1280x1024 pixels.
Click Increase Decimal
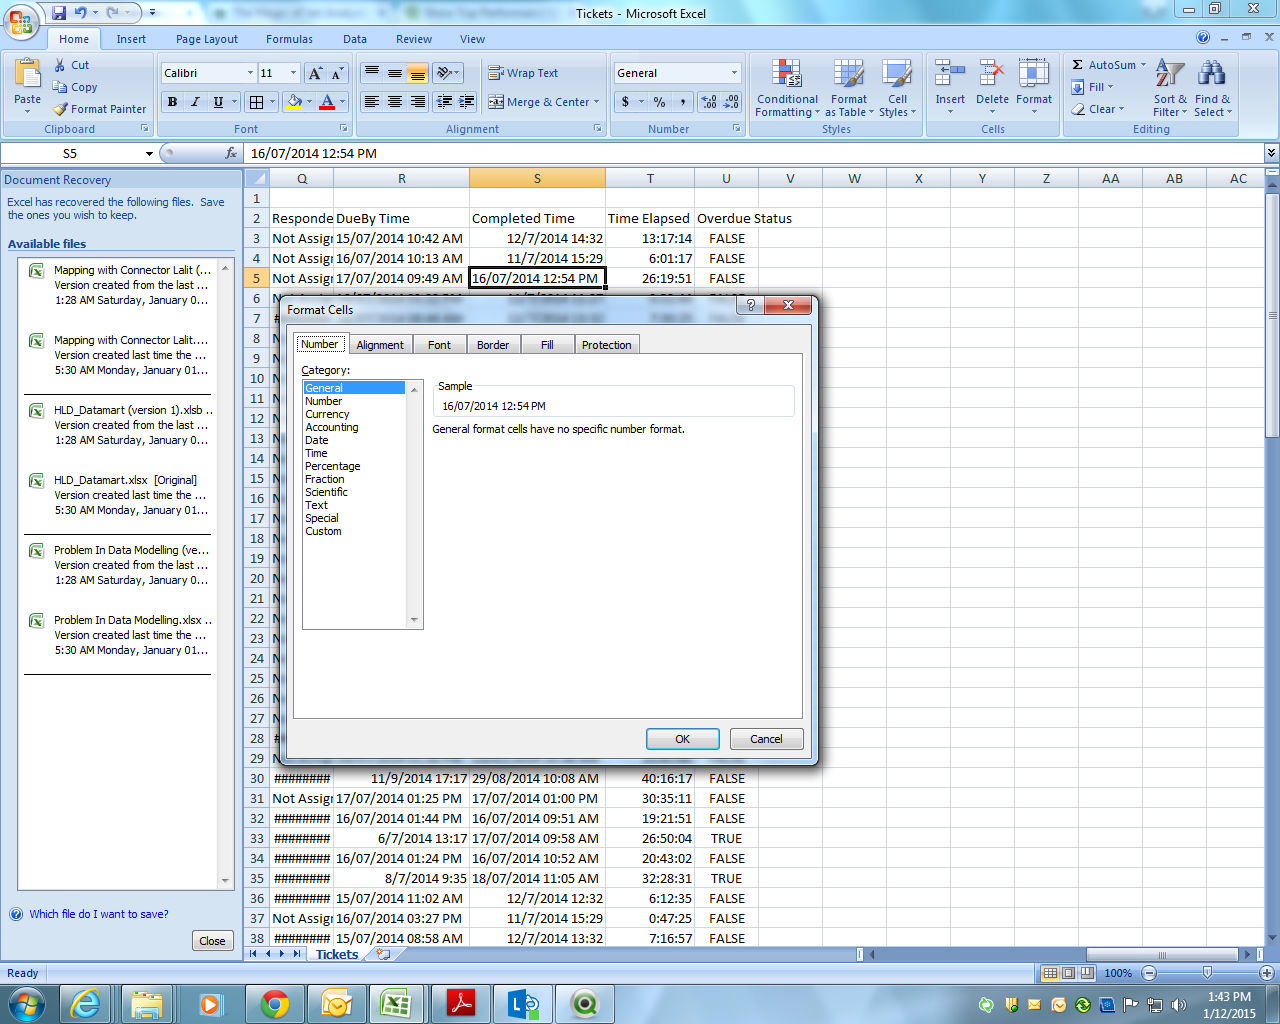pos(709,102)
